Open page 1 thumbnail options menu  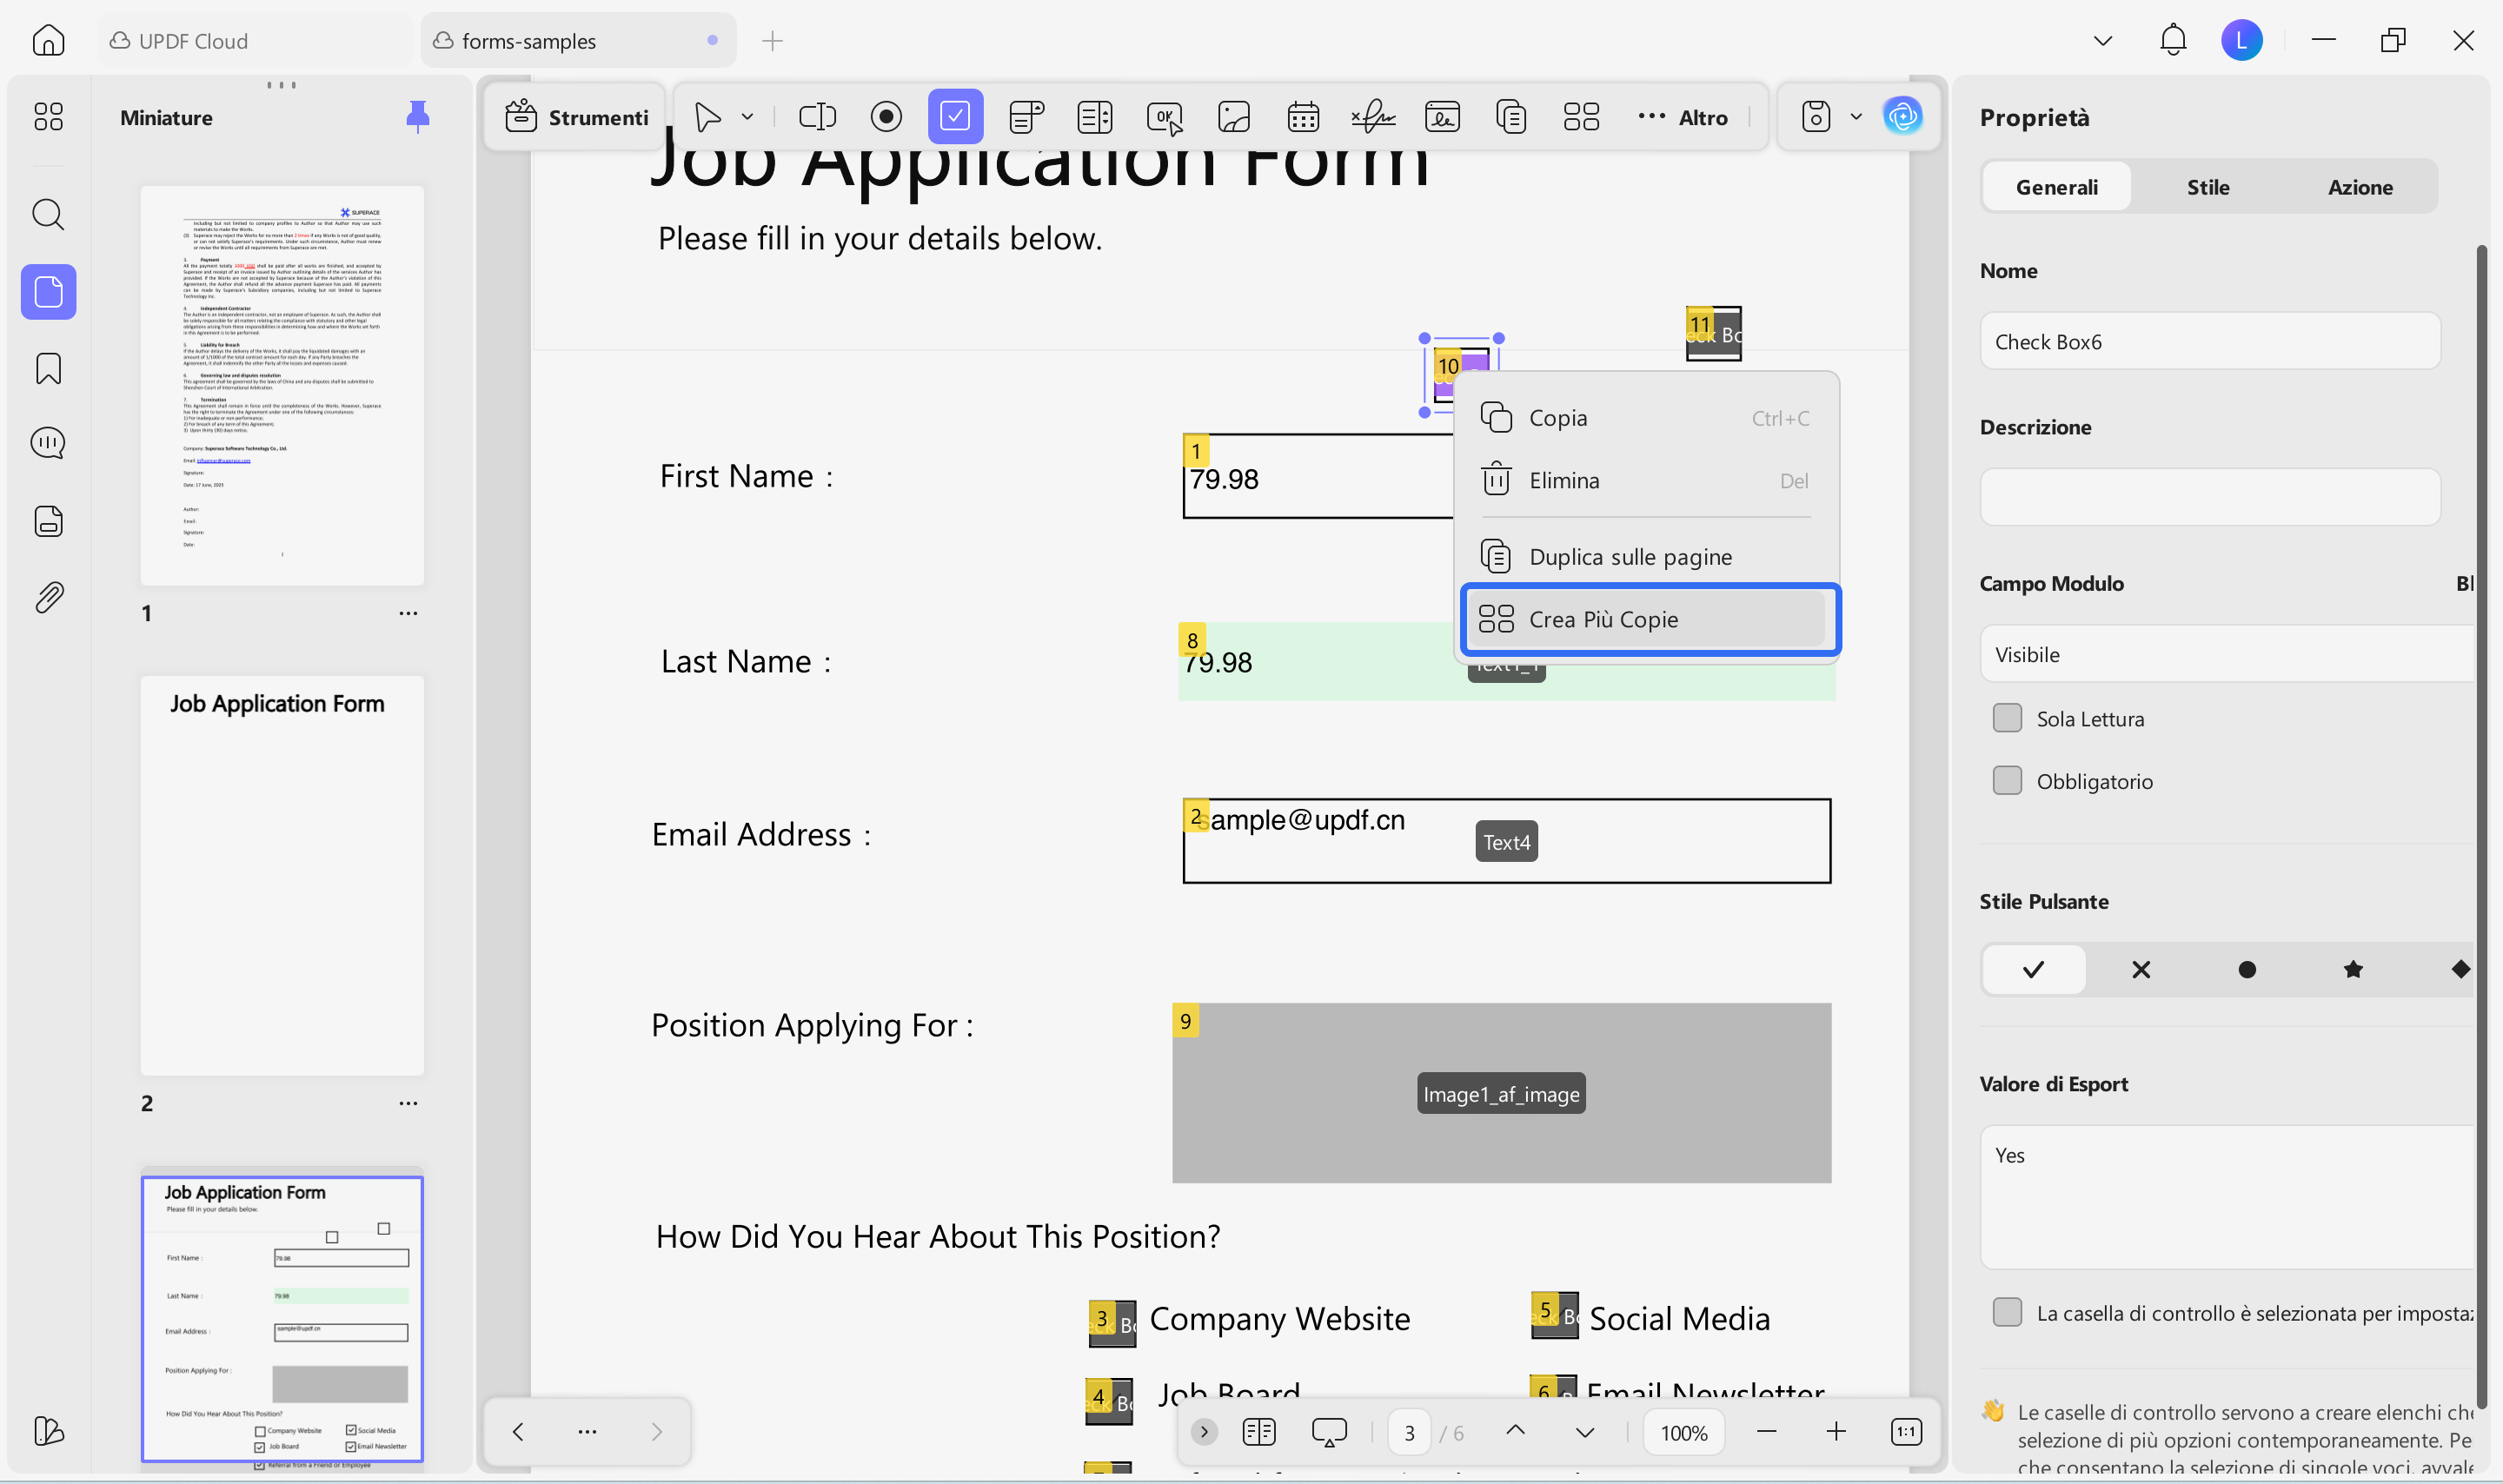408,613
